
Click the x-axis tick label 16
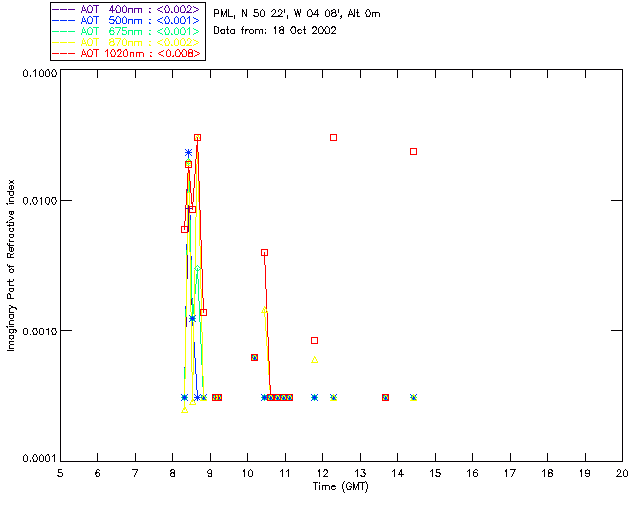[x=473, y=473]
